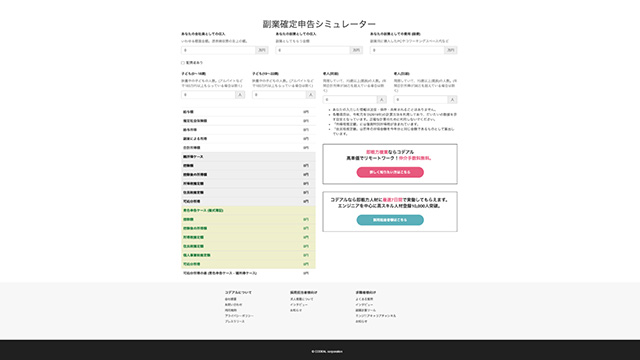Image resolution: width=640 pixels, height=360 pixels.
Task: Open the プライバシーポリシー footer link
Action: (239, 316)
